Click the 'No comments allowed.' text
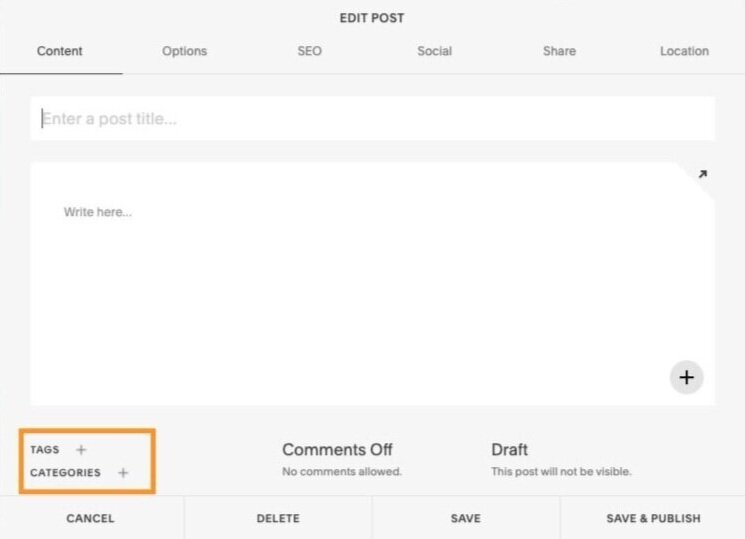Viewport: 745px width, 539px height. tap(342, 472)
